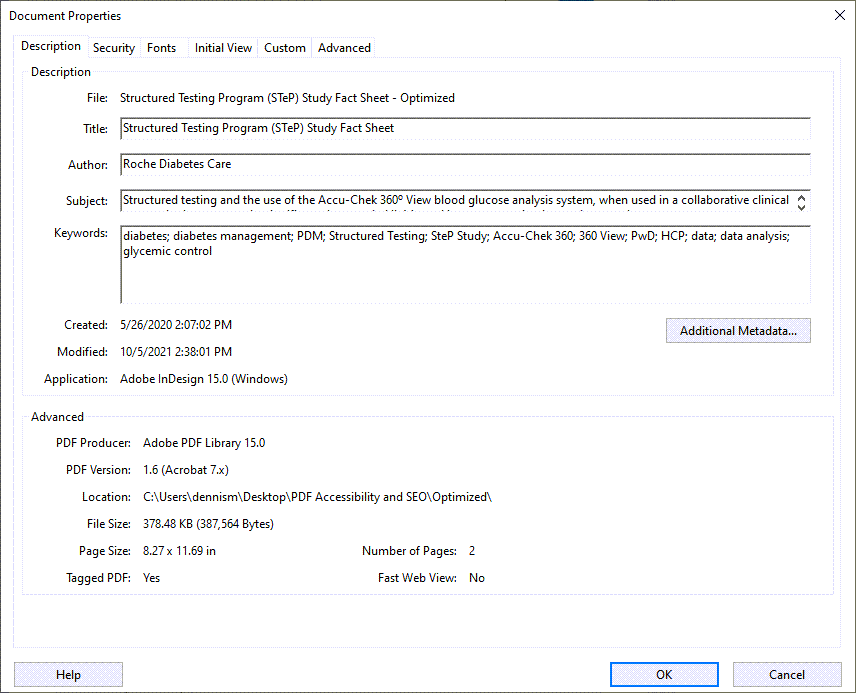Click Adobe InDesign 15.0 (Windows) application value

[x=204, y=379]
